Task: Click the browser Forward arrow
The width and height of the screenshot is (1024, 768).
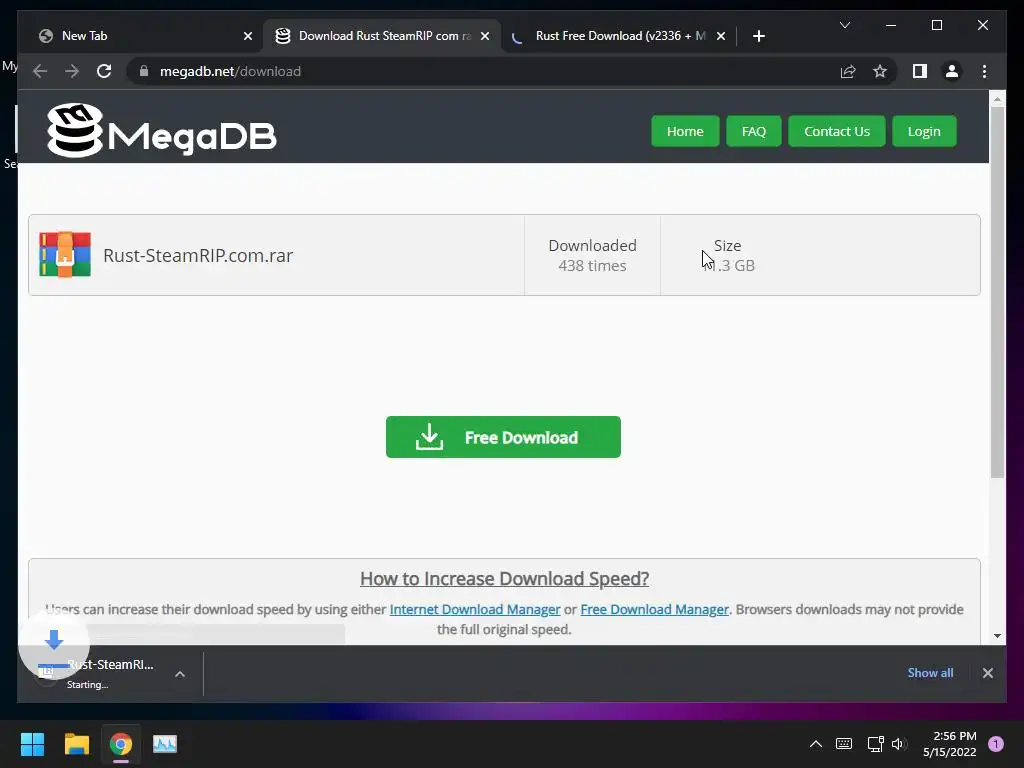Action: pos(72,71)
